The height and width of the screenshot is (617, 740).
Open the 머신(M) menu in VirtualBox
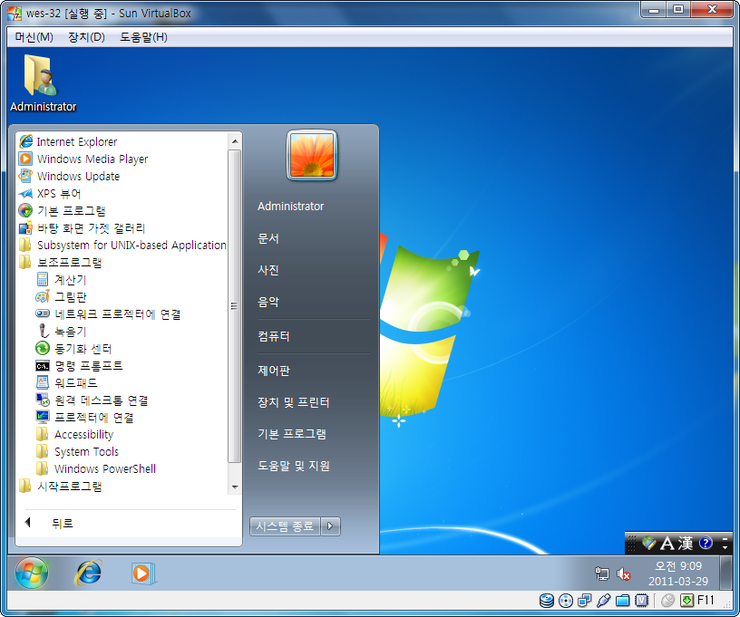tap(34, 37)
